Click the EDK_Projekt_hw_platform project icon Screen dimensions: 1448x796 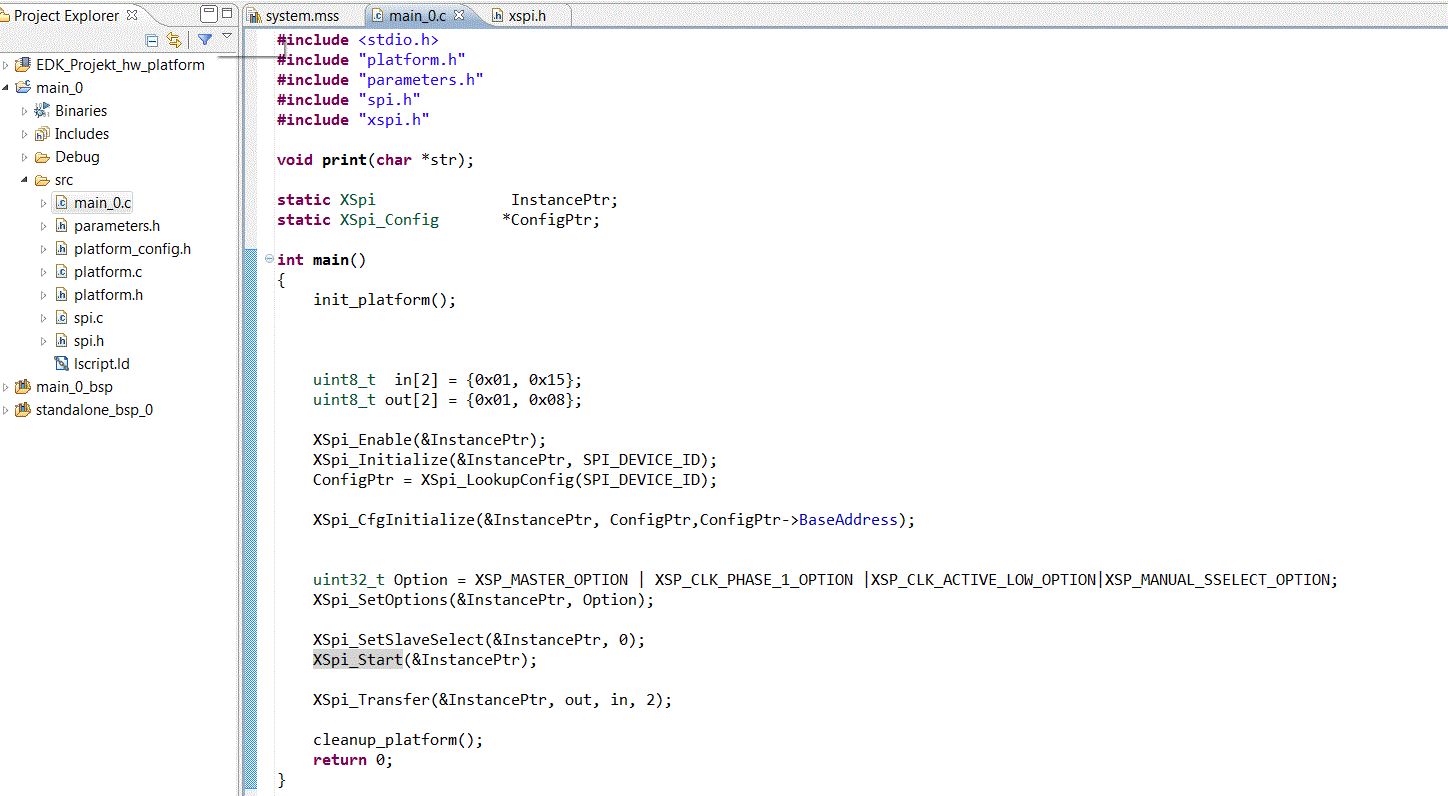tap(23, 65)
